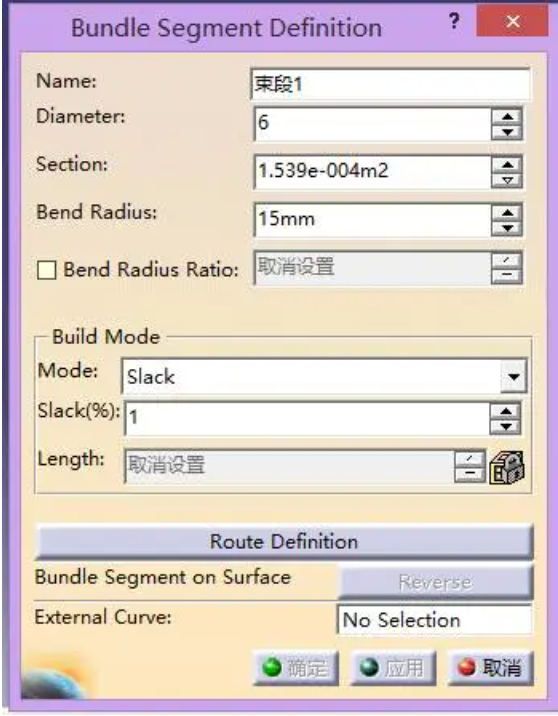This screenshot has height=716, width=558.
Task: Close the Bundle Segment Definition dialog
Action: [x=512, y=21]
